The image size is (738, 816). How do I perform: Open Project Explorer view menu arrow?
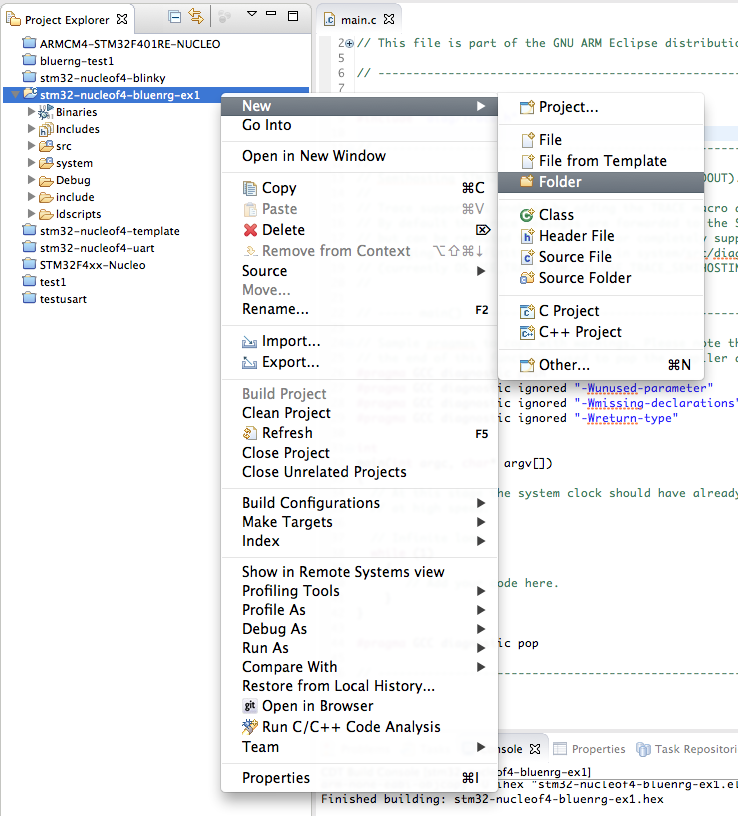(252, 14)
